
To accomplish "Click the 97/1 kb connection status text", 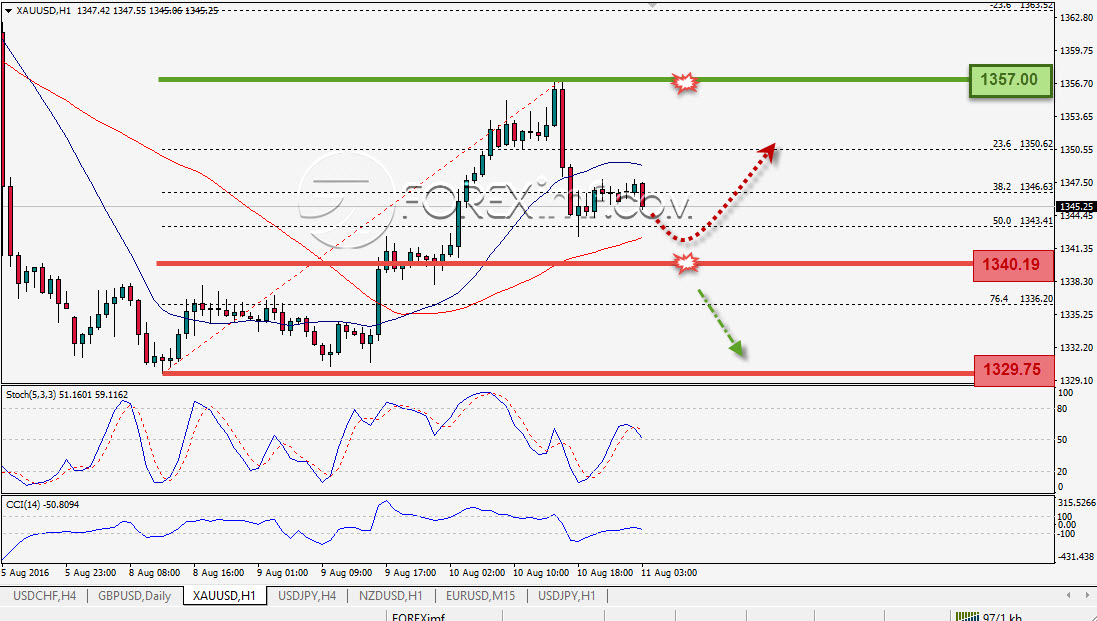I will (x=1003, y=618).
